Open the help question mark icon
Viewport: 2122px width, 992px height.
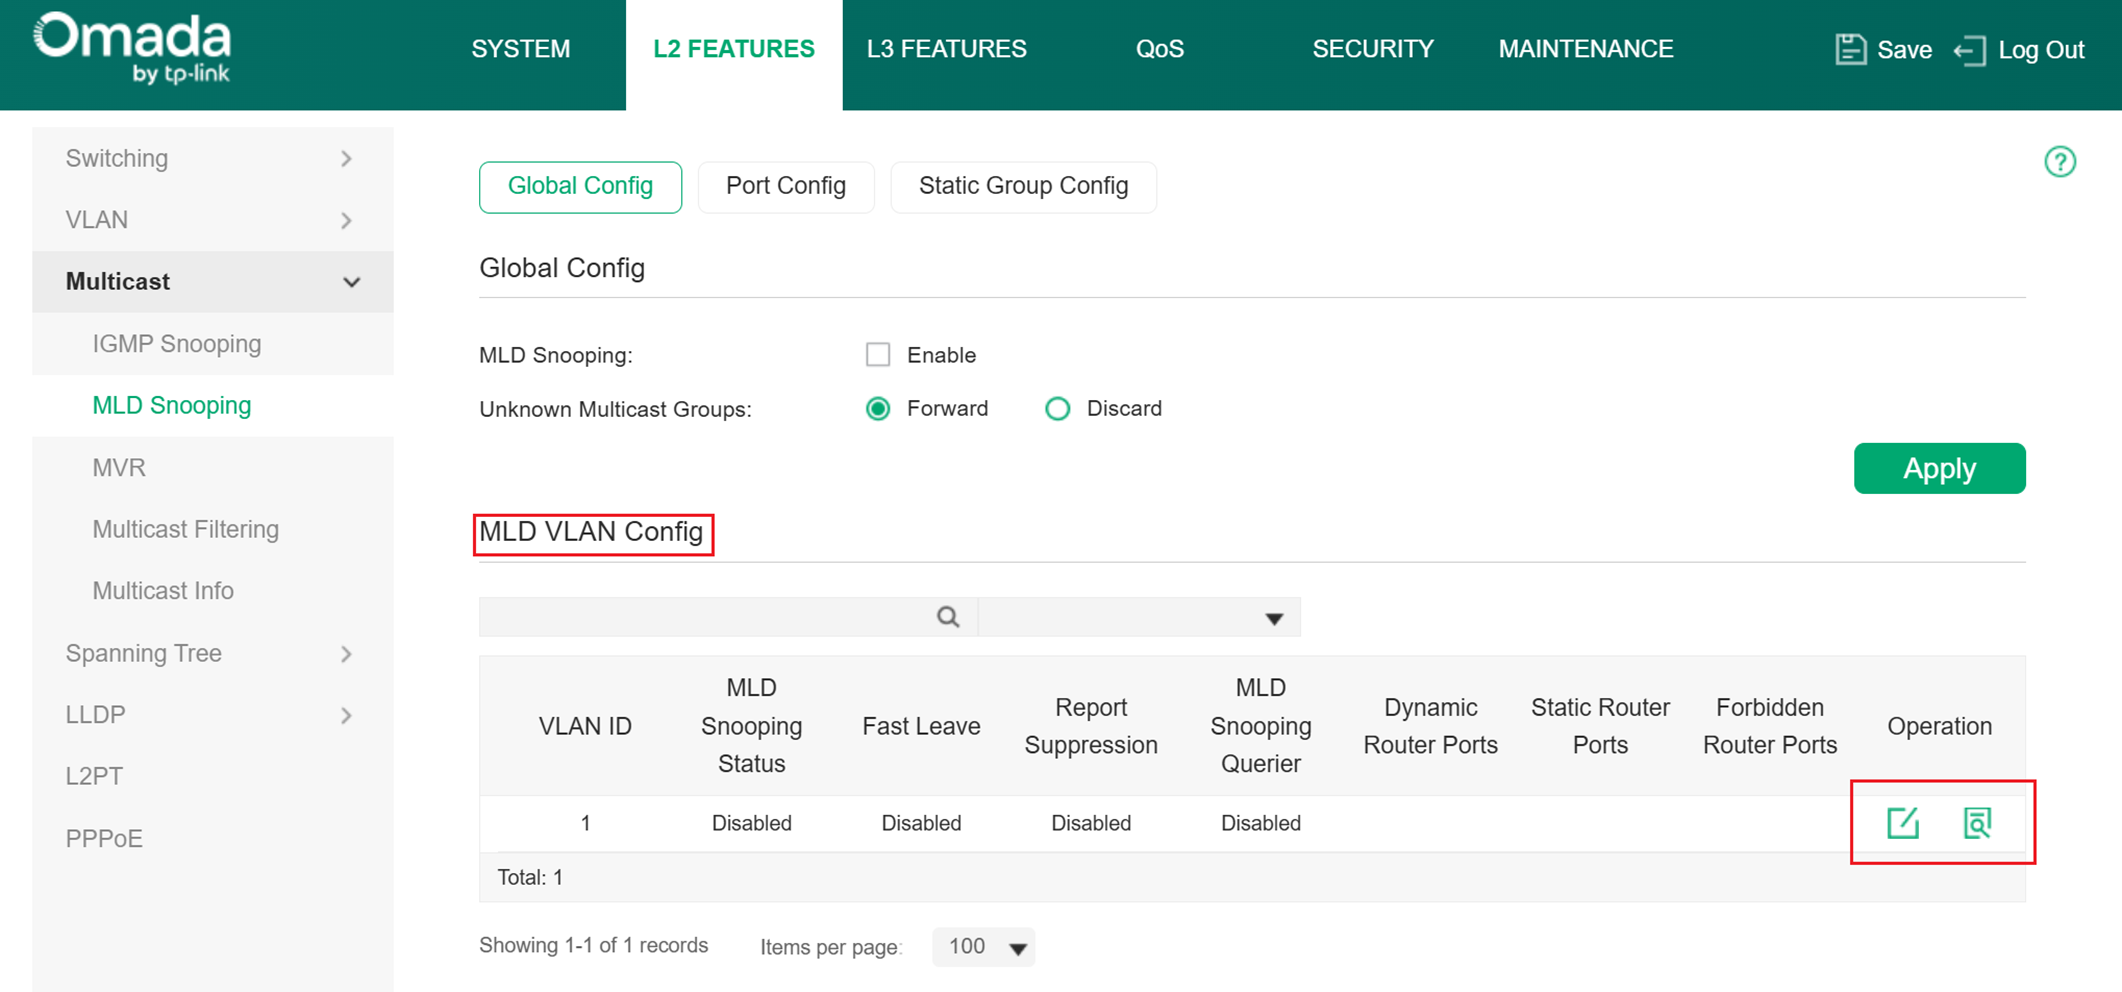(2059, 162)
